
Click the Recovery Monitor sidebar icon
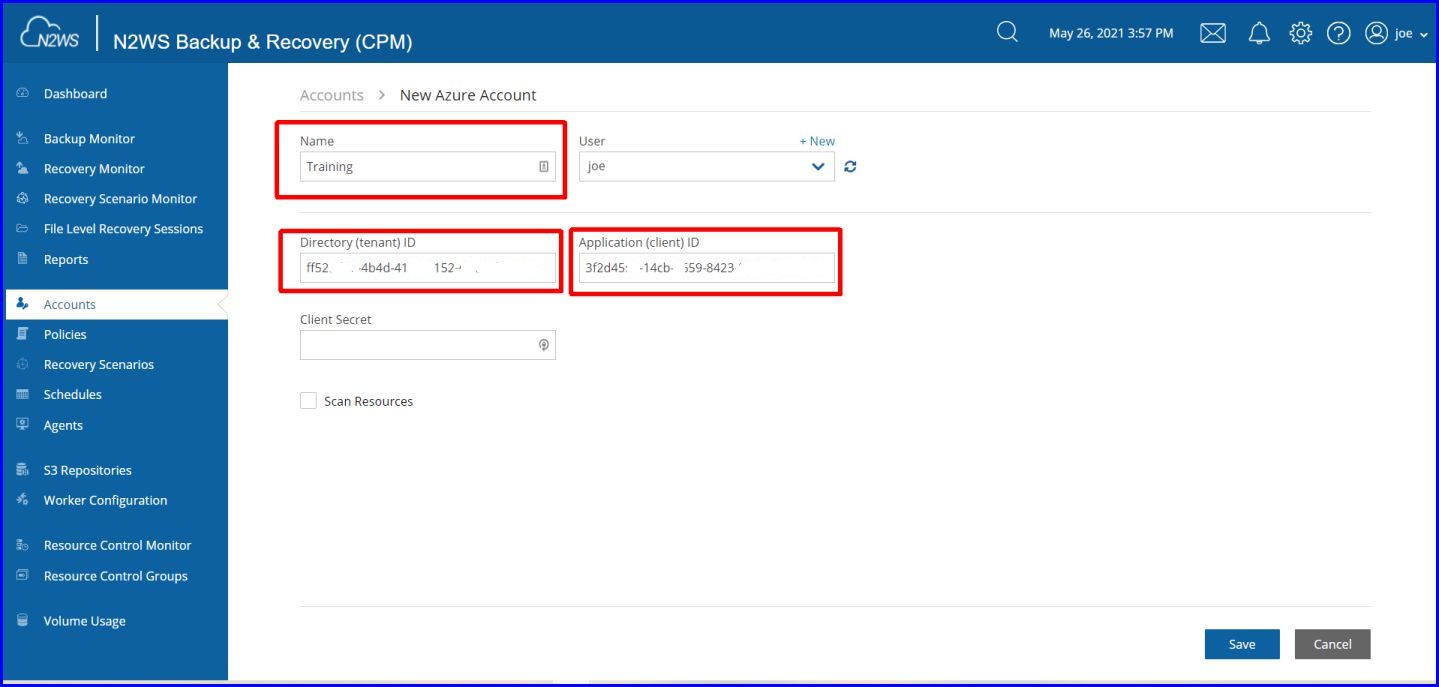point(22,169)
